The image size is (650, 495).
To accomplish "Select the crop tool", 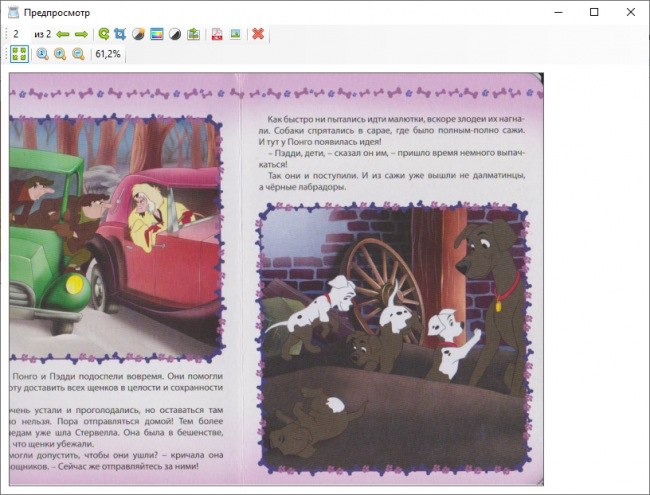I will tap(120, 34).
